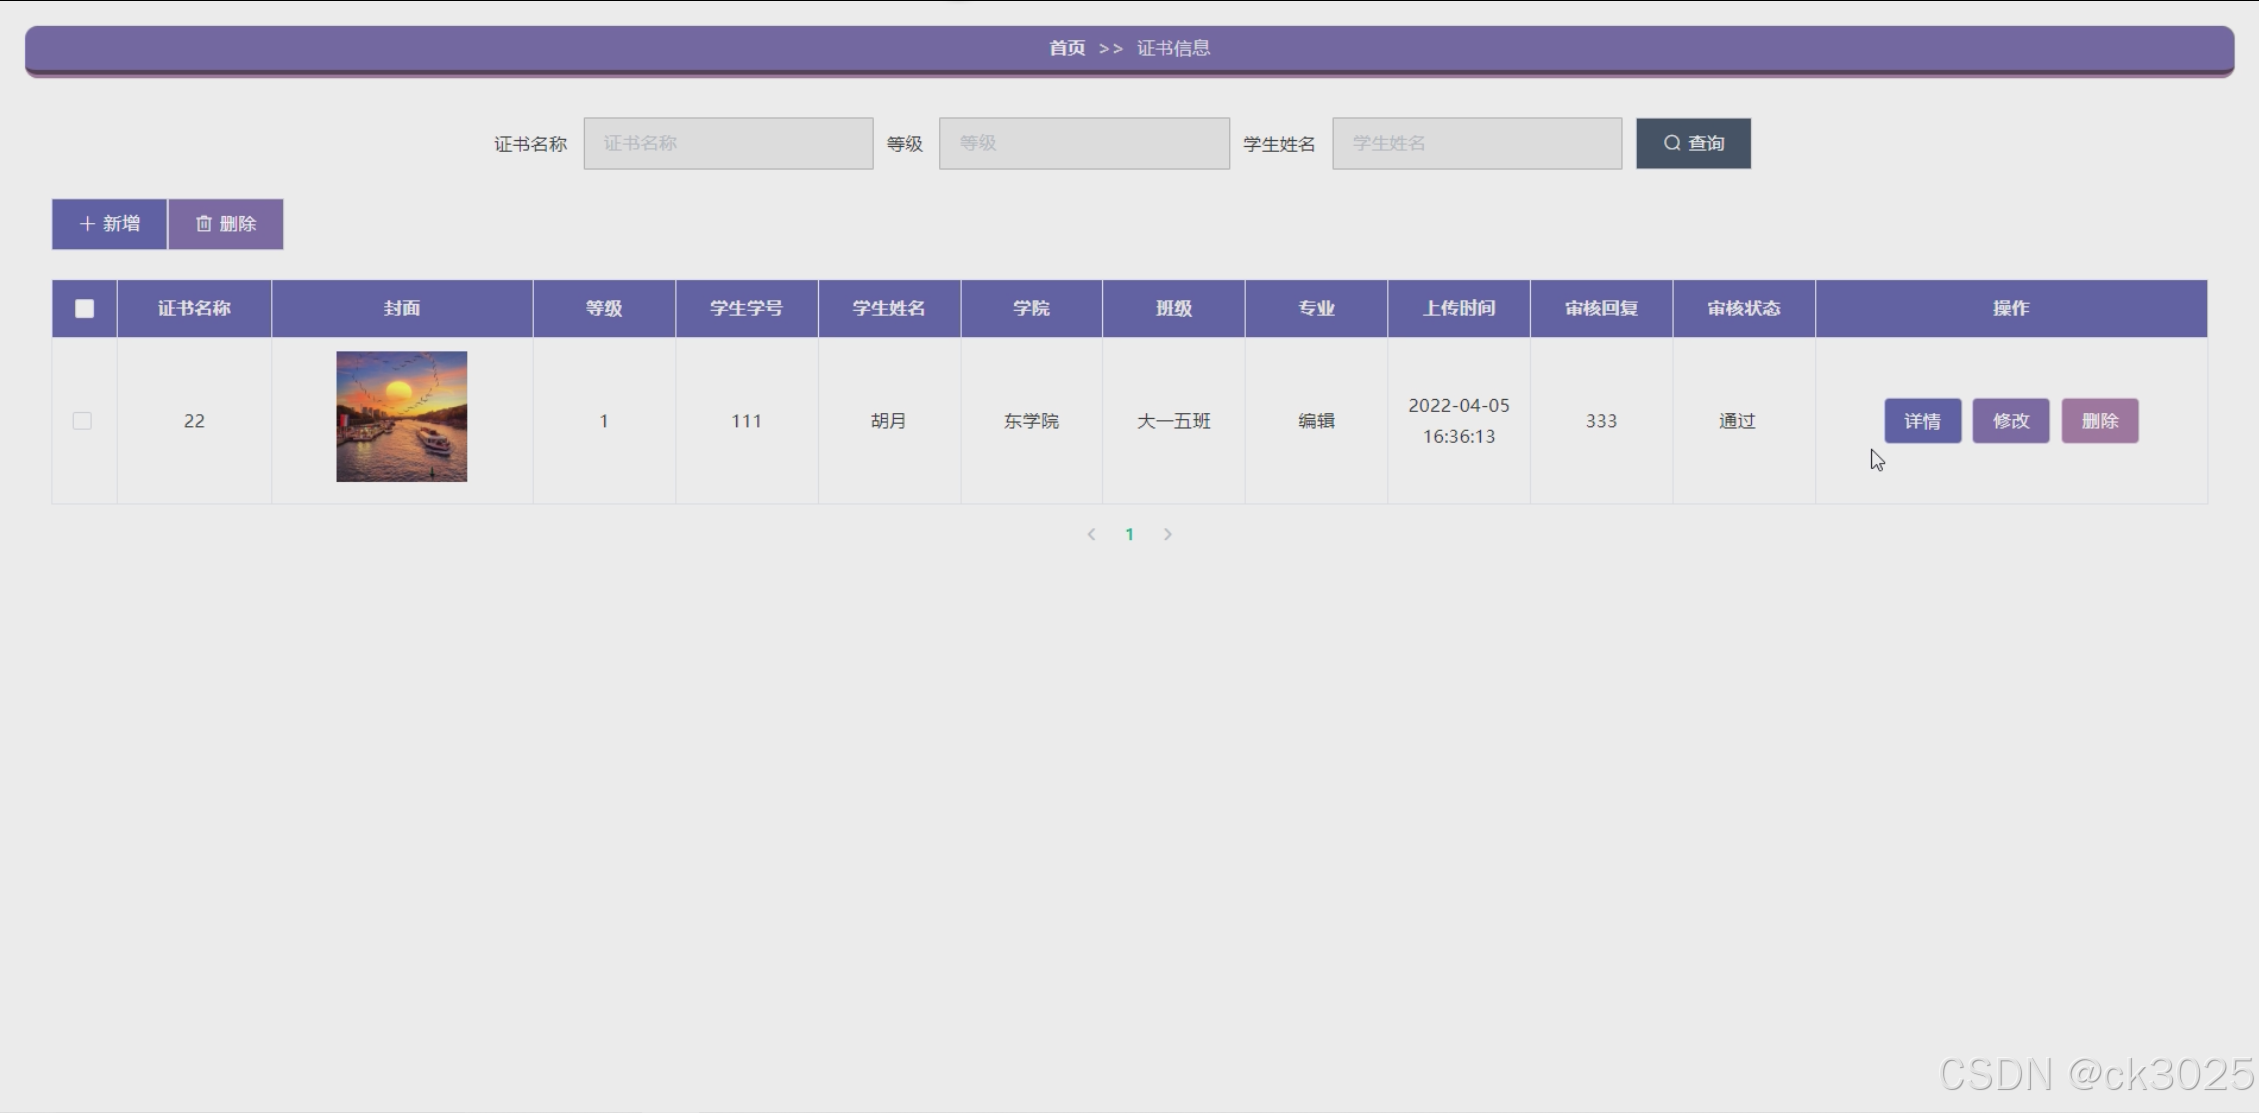Toggle the select-all header checkbox

84,309
